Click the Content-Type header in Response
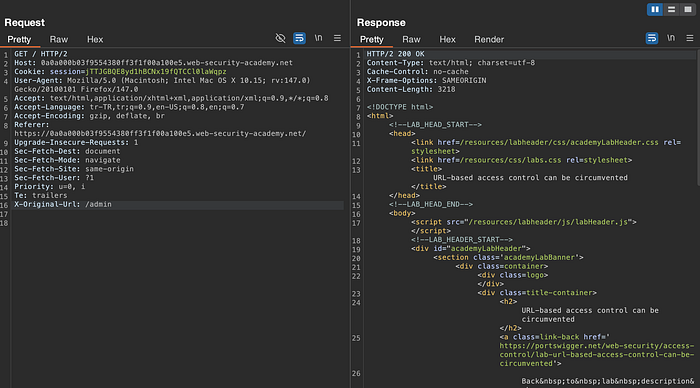Viewport: 700px width, 388px height. 450,63
